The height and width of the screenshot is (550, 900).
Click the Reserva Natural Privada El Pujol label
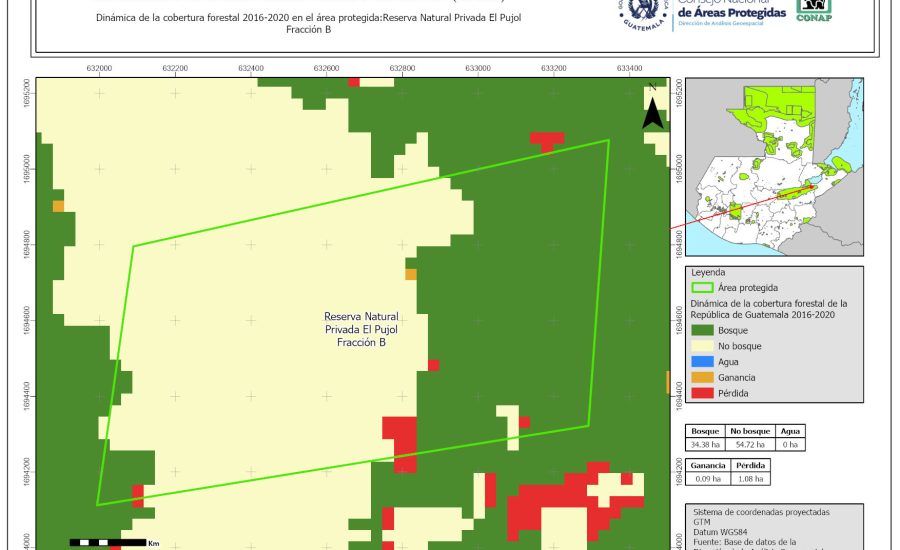coord(361,328)
